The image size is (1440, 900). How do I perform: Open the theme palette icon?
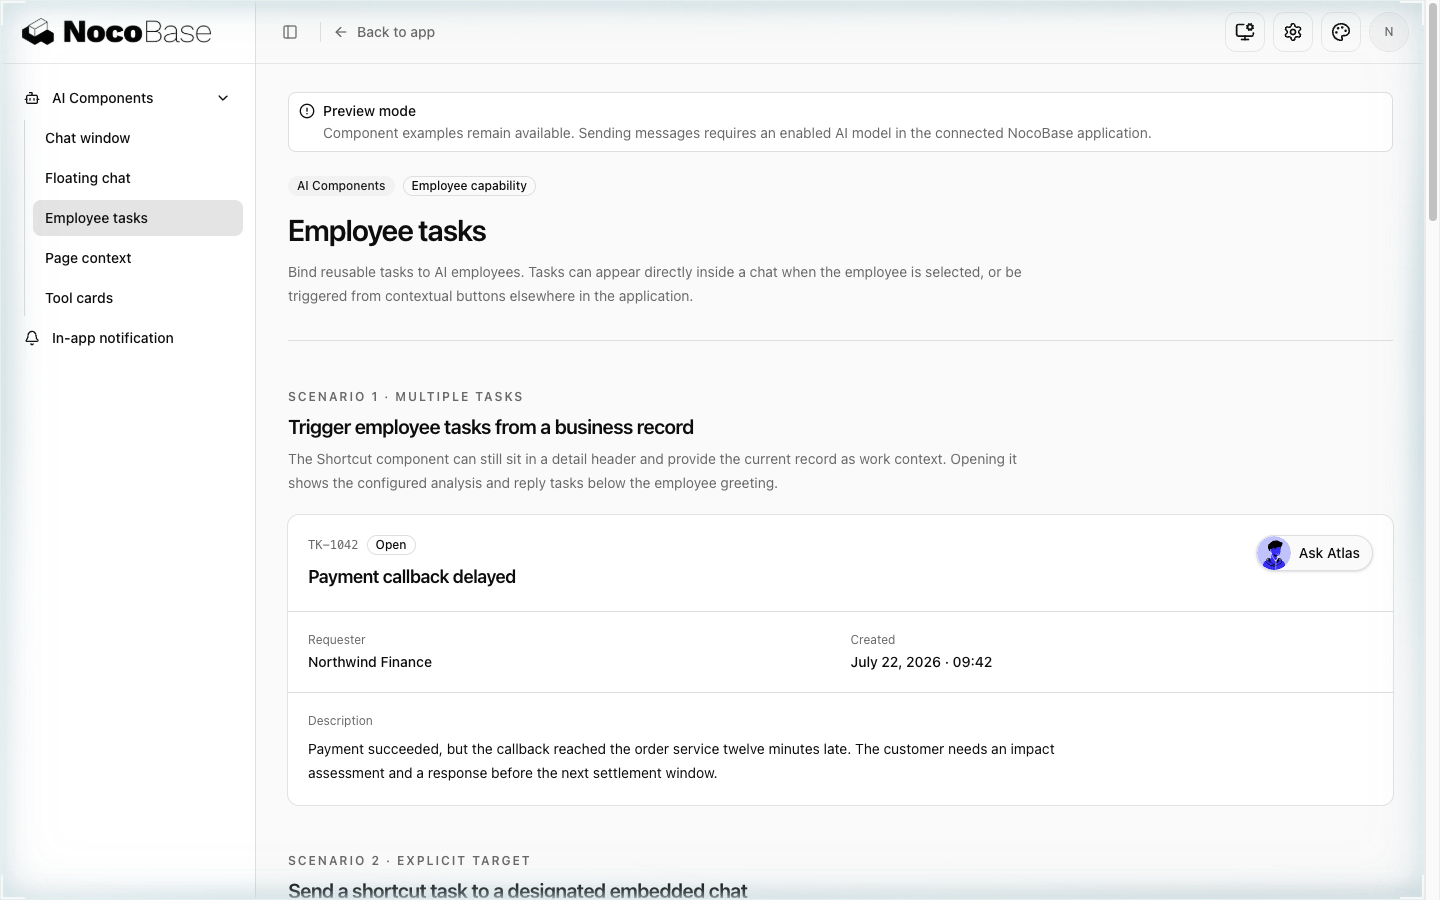click(x=1341, y=32)
